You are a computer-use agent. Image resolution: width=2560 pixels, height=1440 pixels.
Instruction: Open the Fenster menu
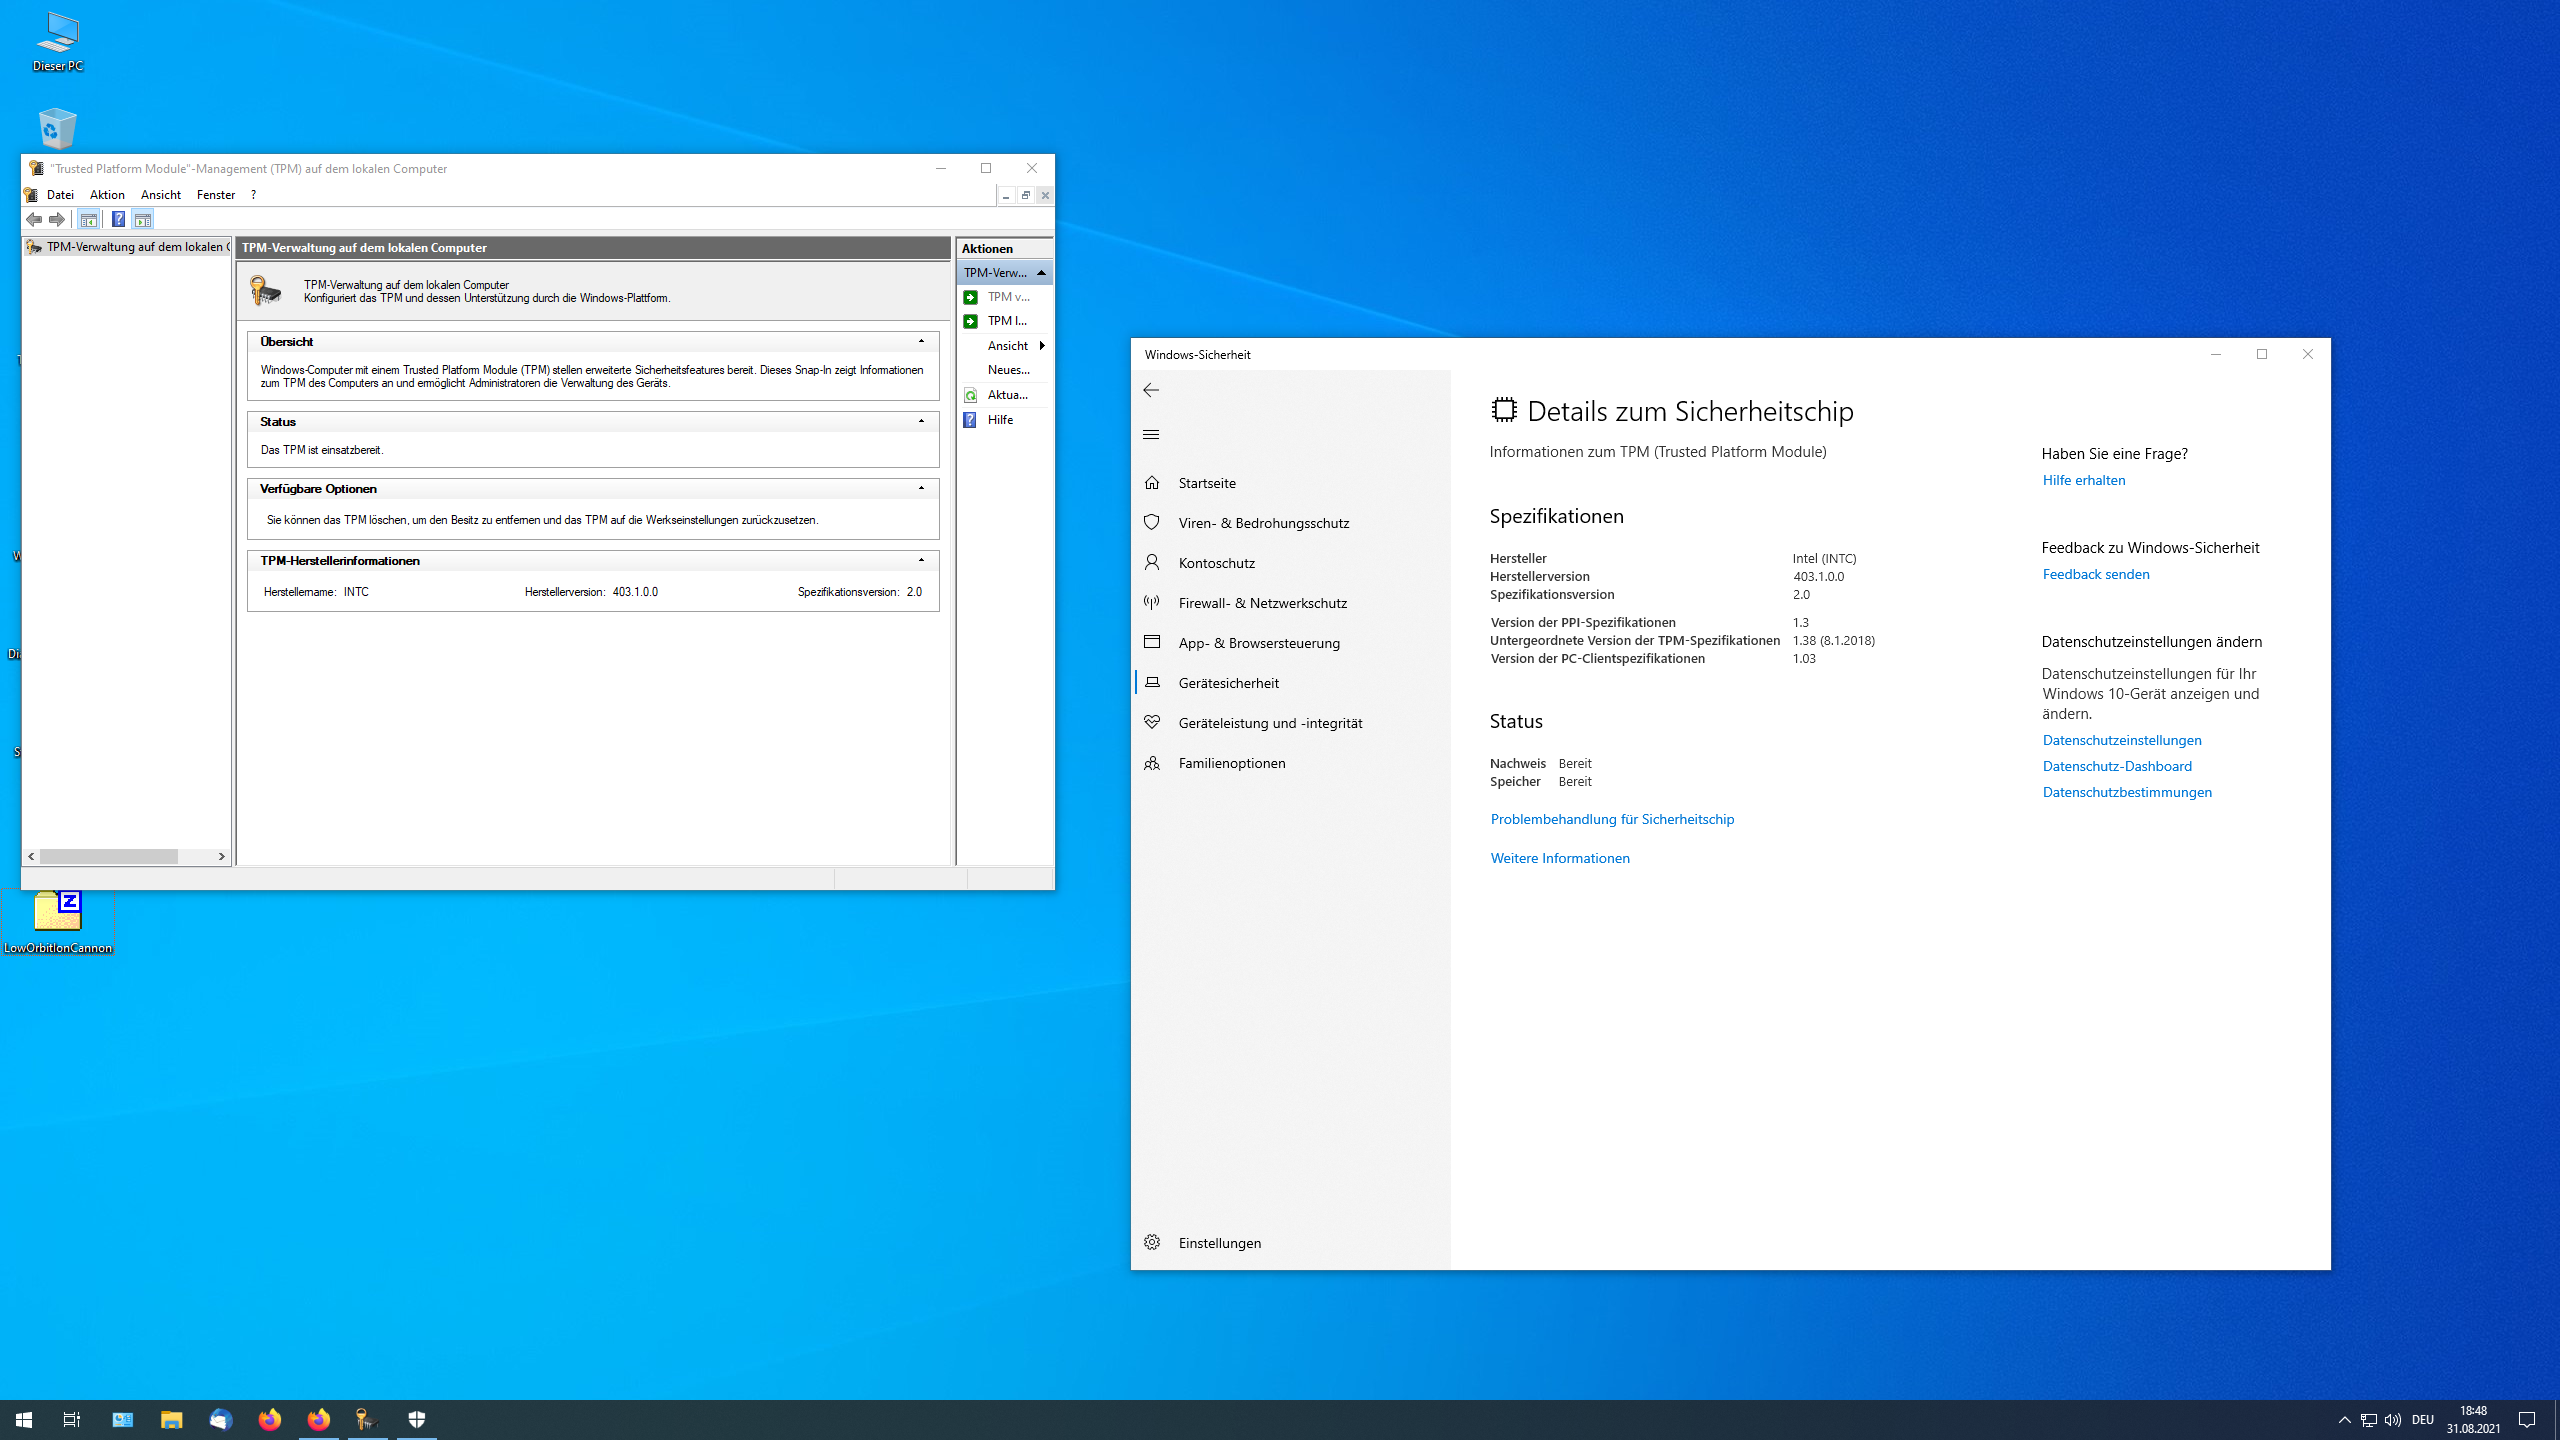215,194
